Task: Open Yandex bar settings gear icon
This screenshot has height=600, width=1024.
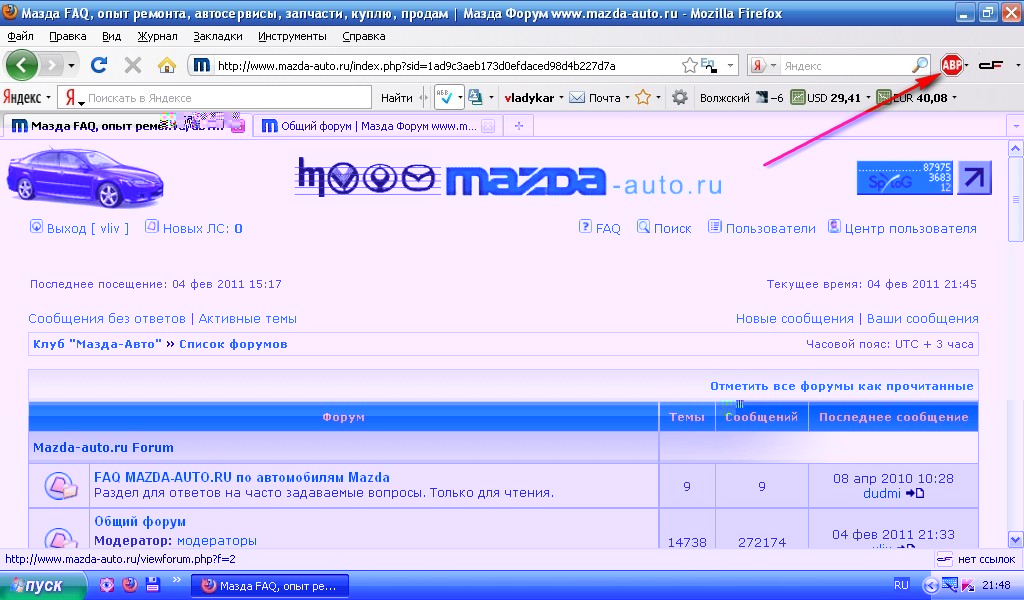Action: point(680,97)
